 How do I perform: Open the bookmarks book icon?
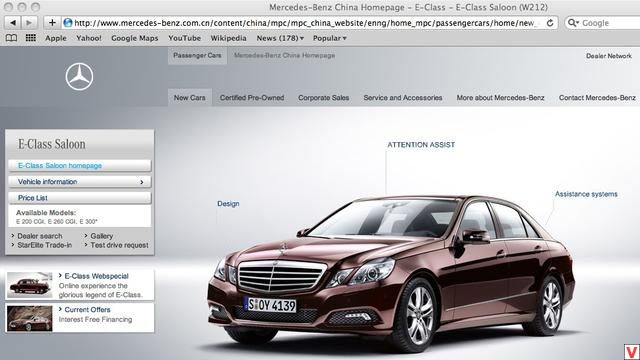pos(11,38)
